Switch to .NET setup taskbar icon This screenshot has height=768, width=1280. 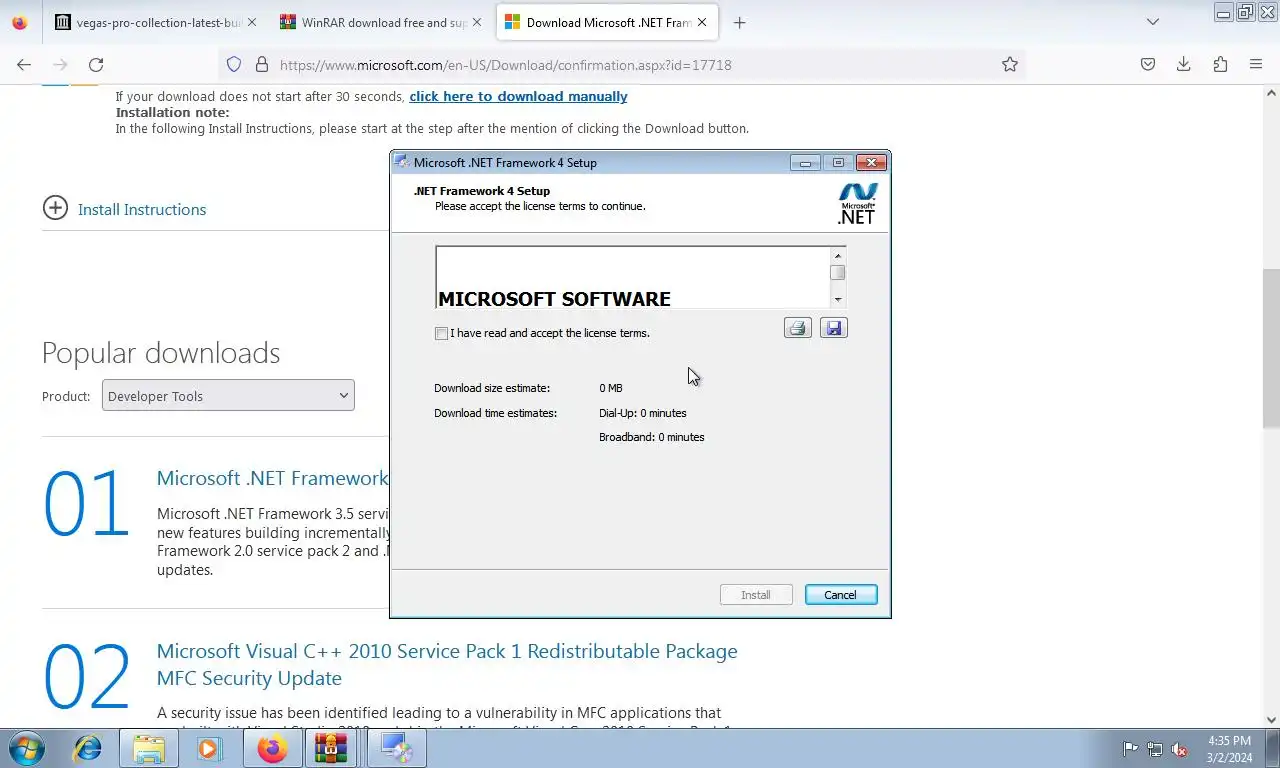[396, 748]
